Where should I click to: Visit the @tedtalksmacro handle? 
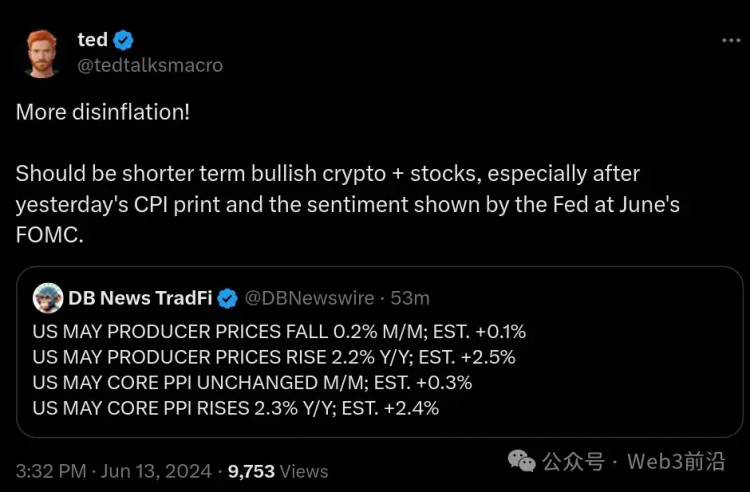point(150,66)
